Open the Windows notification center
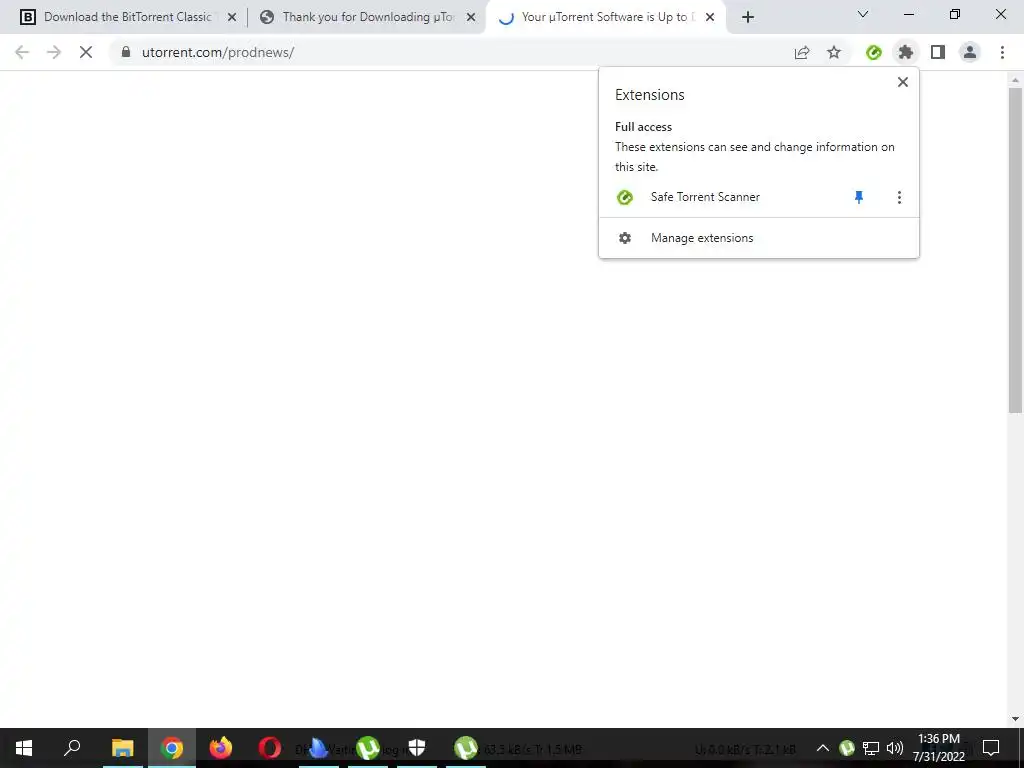 991,748
